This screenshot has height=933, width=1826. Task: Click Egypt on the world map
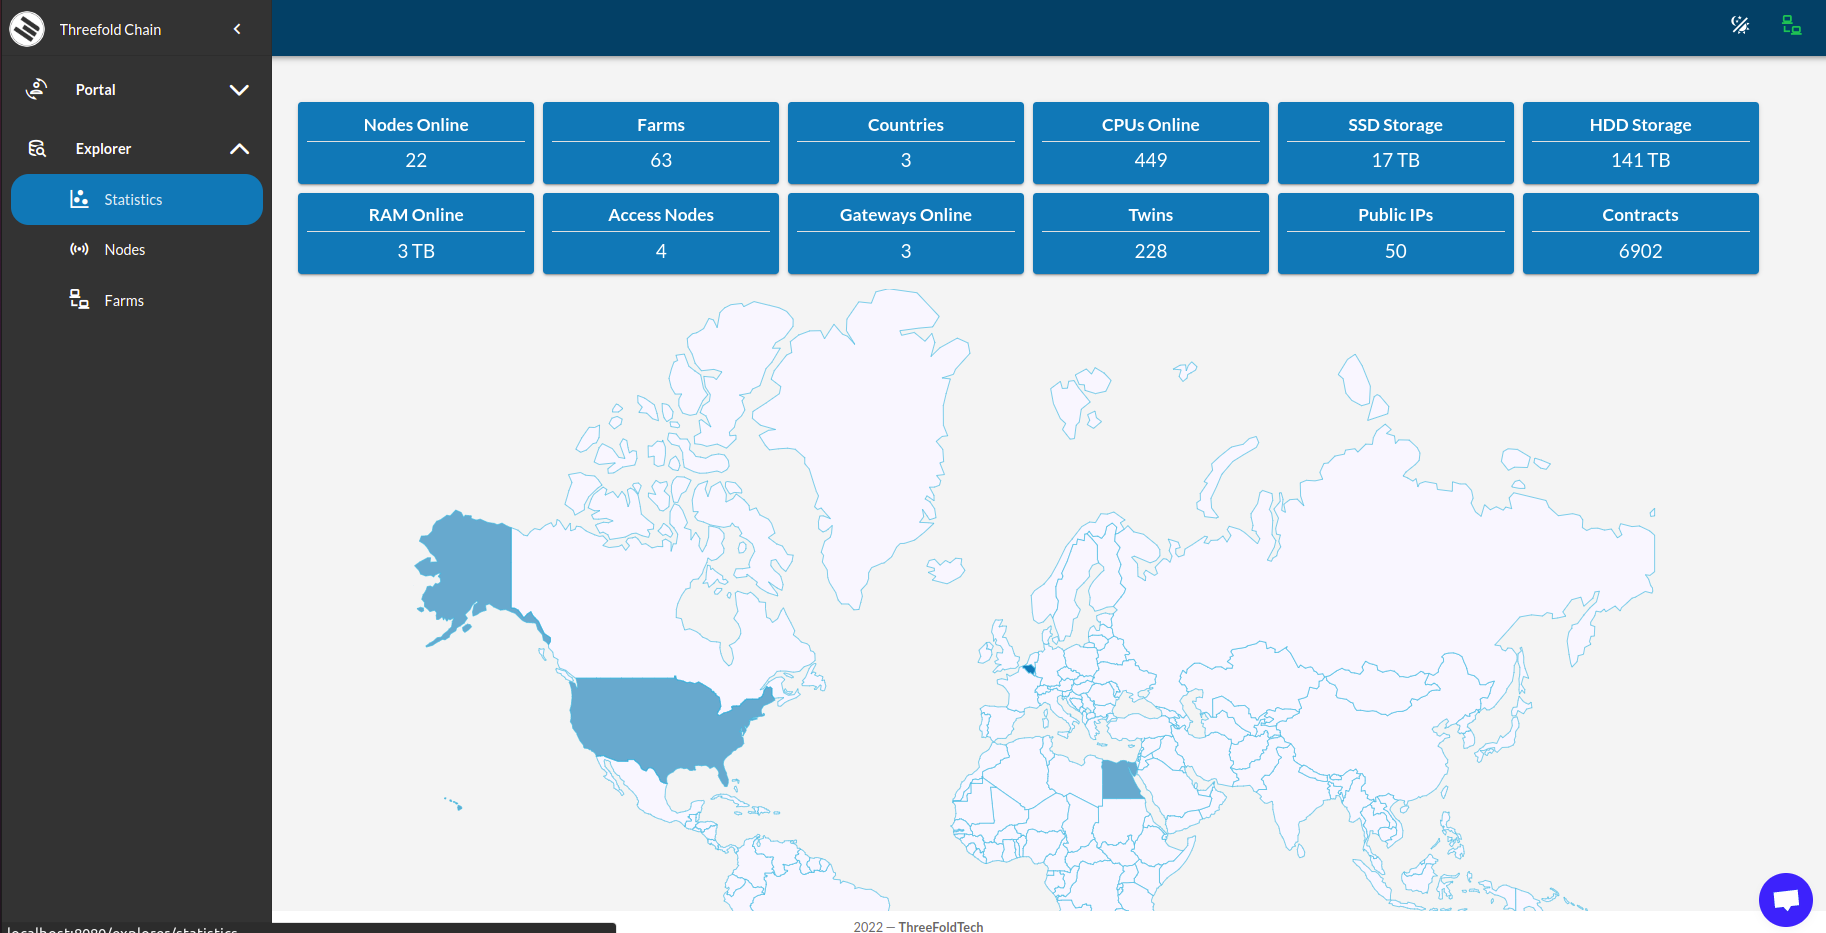[1118, 780]
